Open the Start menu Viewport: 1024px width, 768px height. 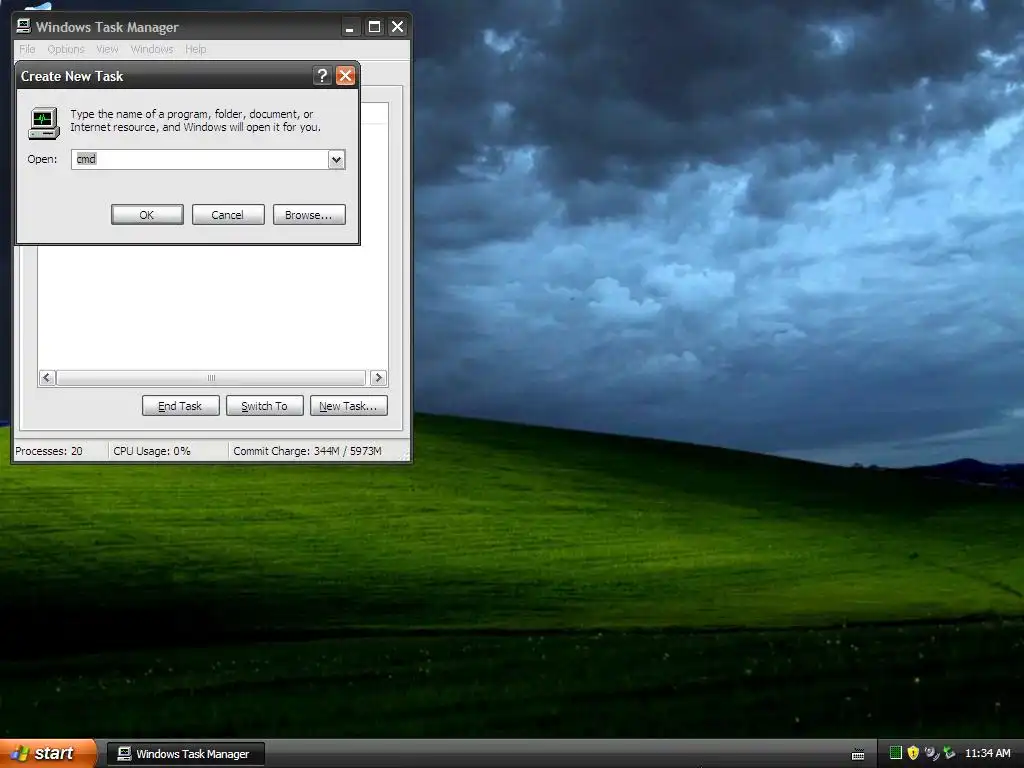coord(48,754)
